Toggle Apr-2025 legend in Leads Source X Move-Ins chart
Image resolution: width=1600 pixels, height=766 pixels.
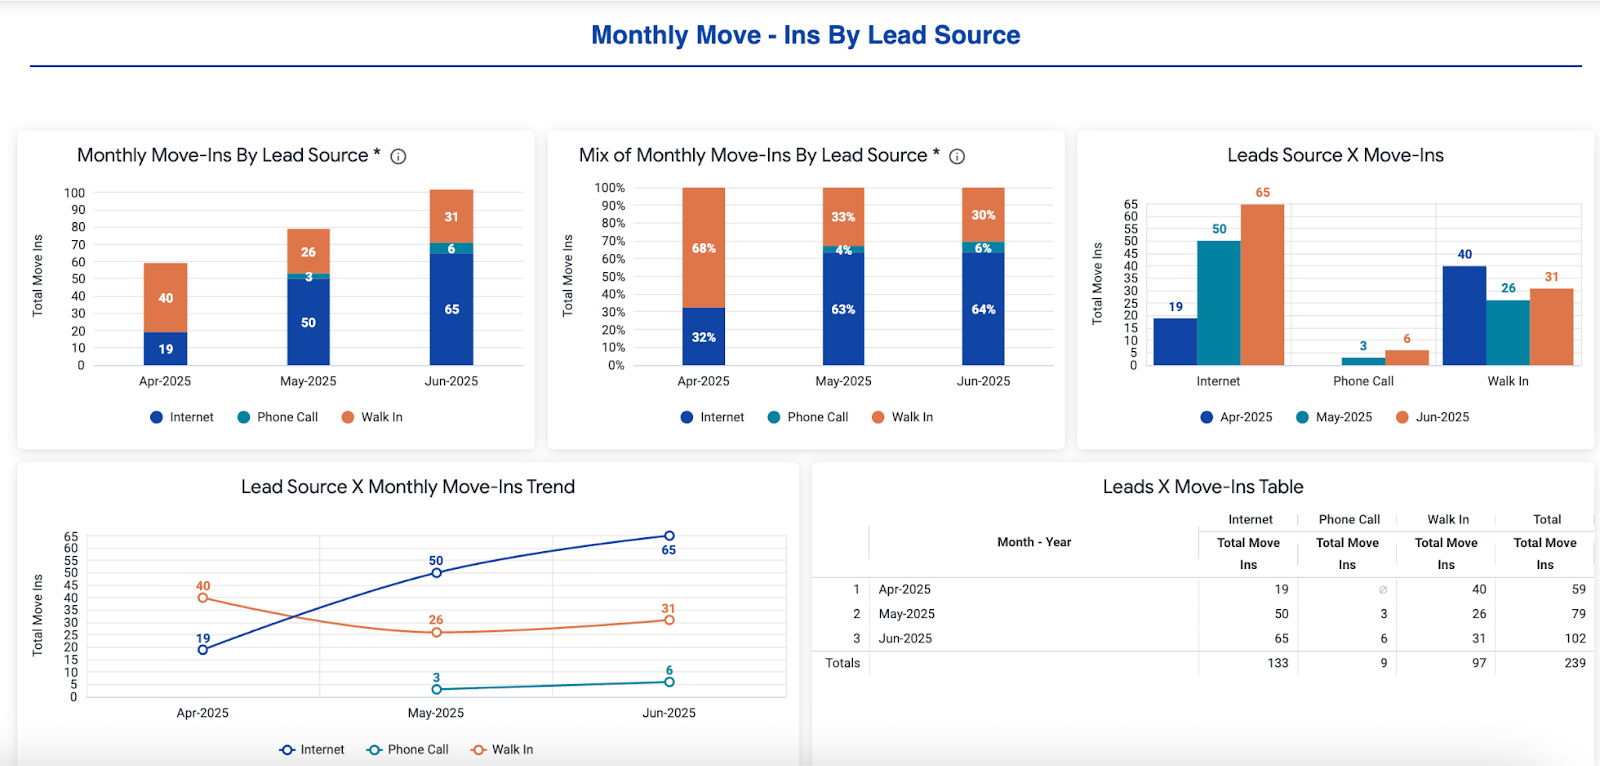(1236, 417)
